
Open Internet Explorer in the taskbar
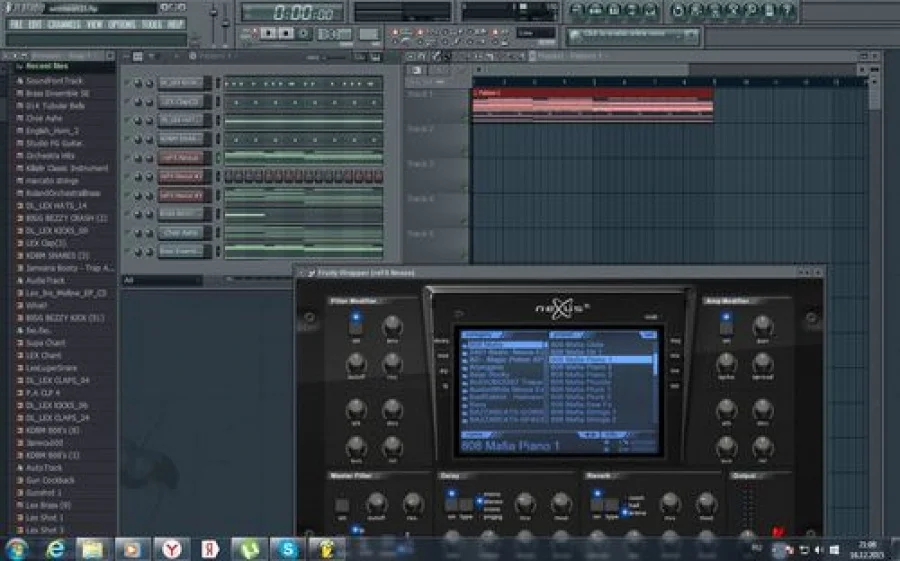click(x=55, y=548)
